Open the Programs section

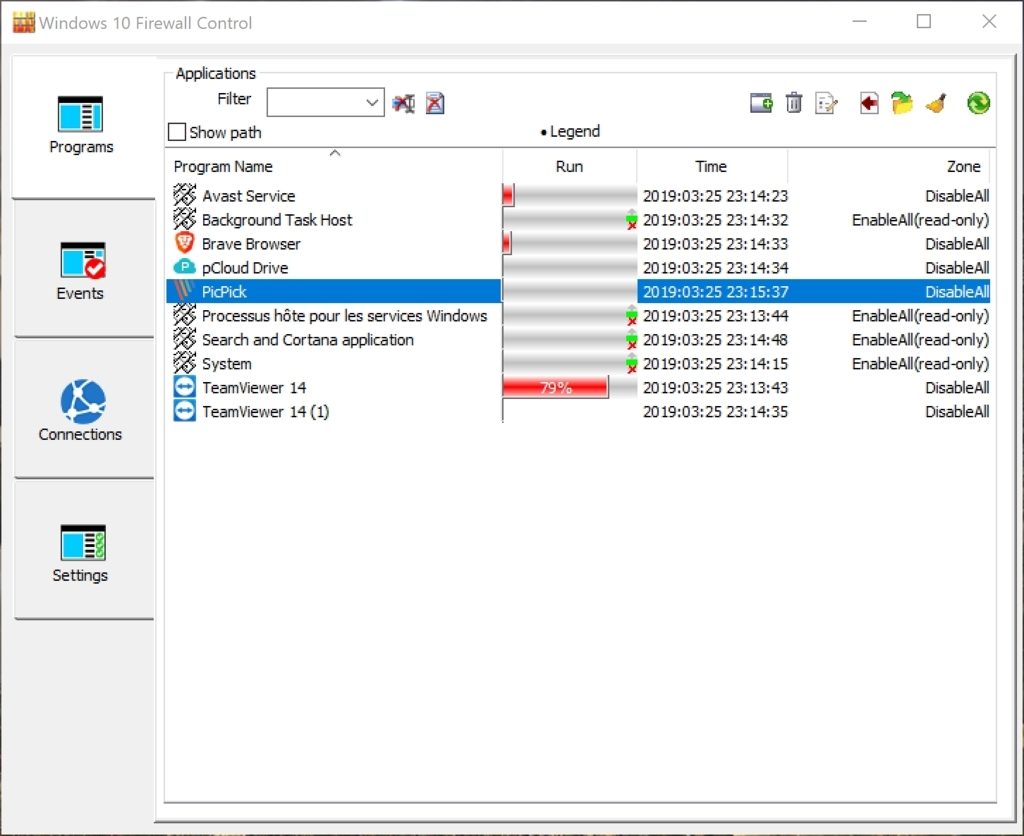click(x=82, y=125)
